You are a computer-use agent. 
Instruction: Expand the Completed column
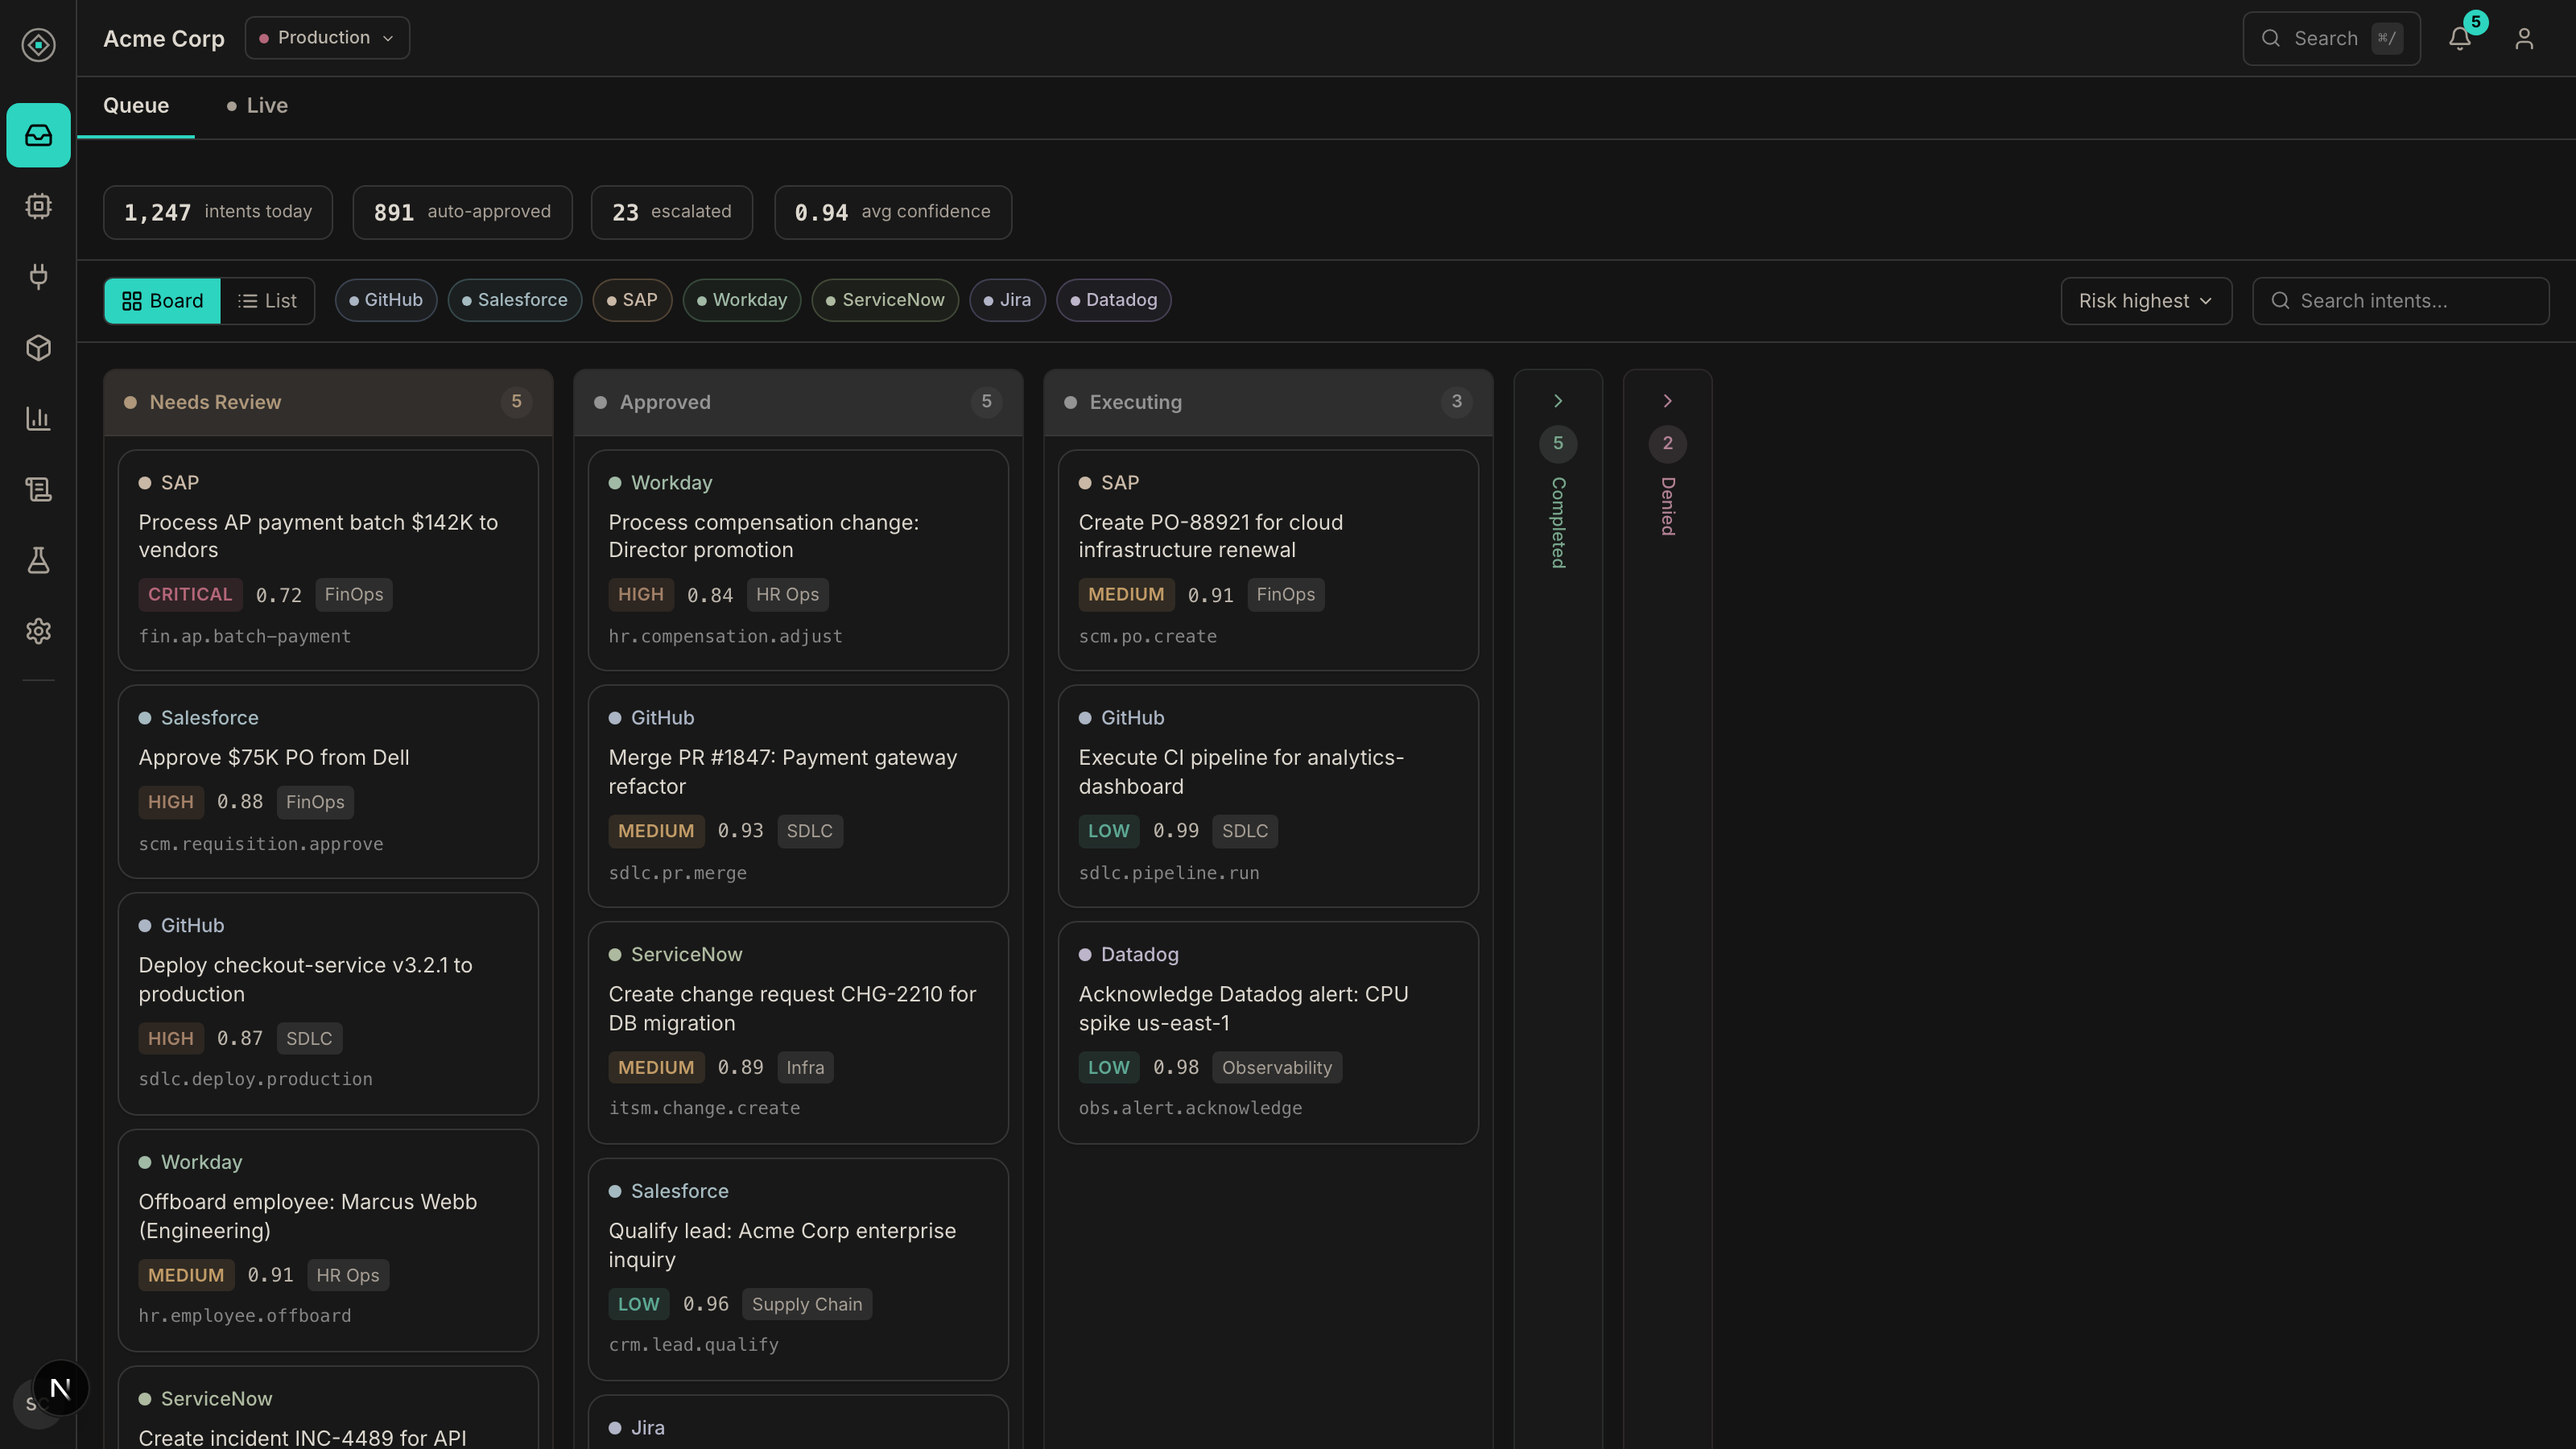pyautogui.click(x=1558, y=401)
